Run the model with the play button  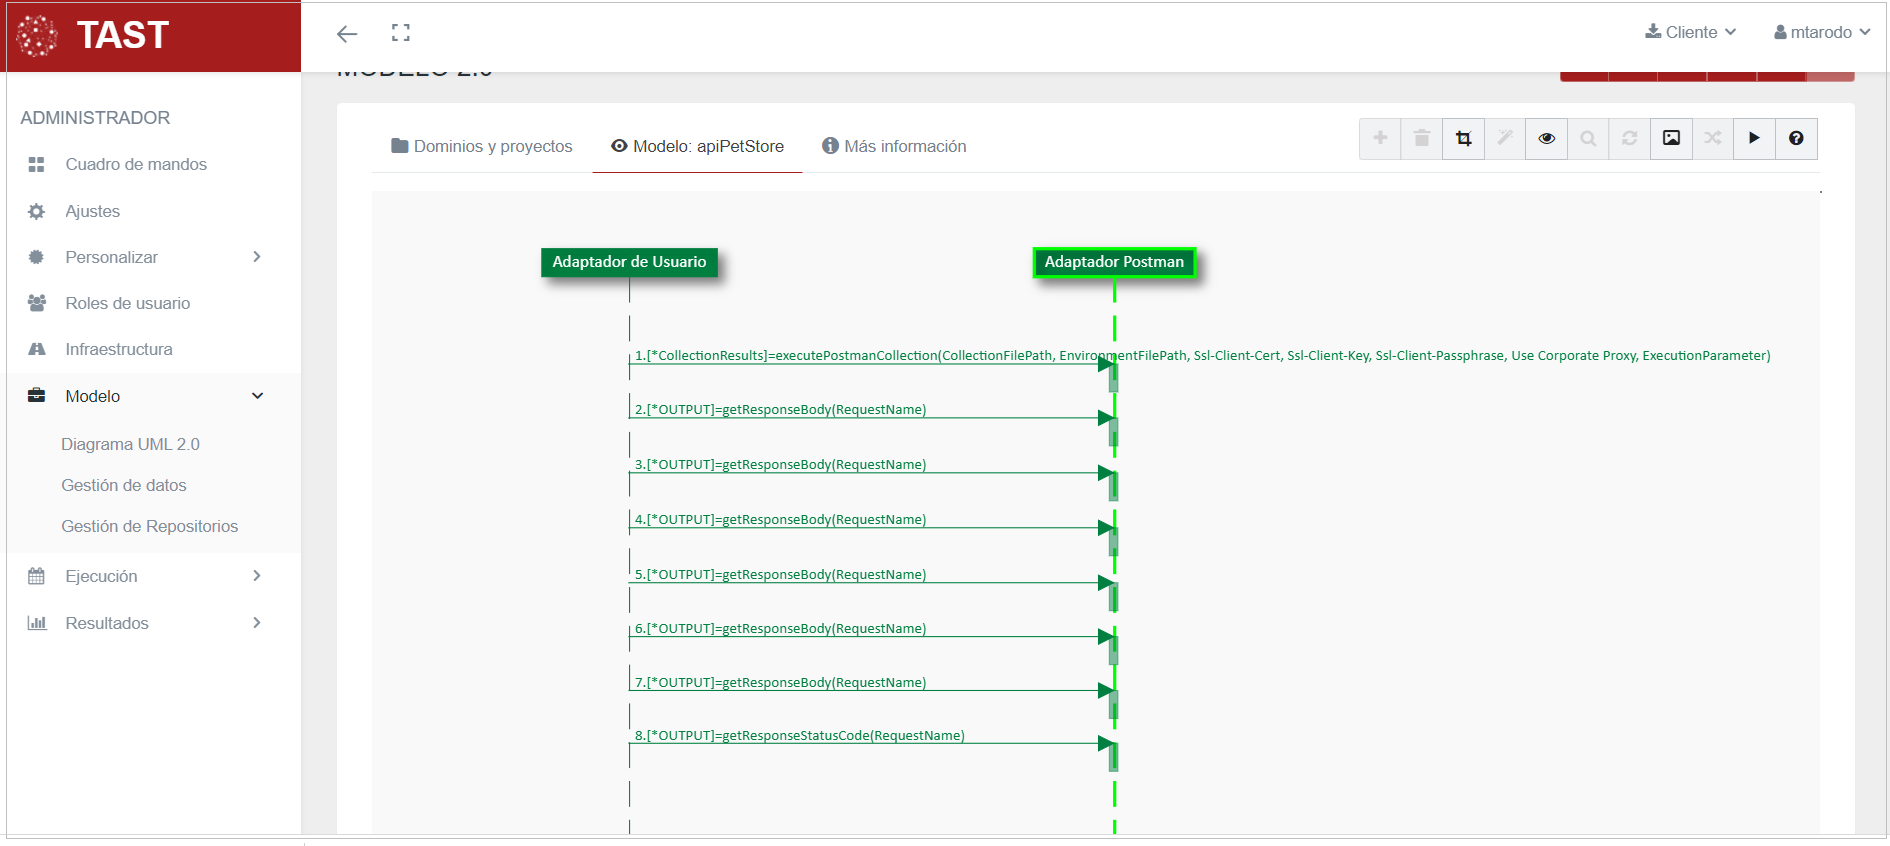tap(1754, 139)
